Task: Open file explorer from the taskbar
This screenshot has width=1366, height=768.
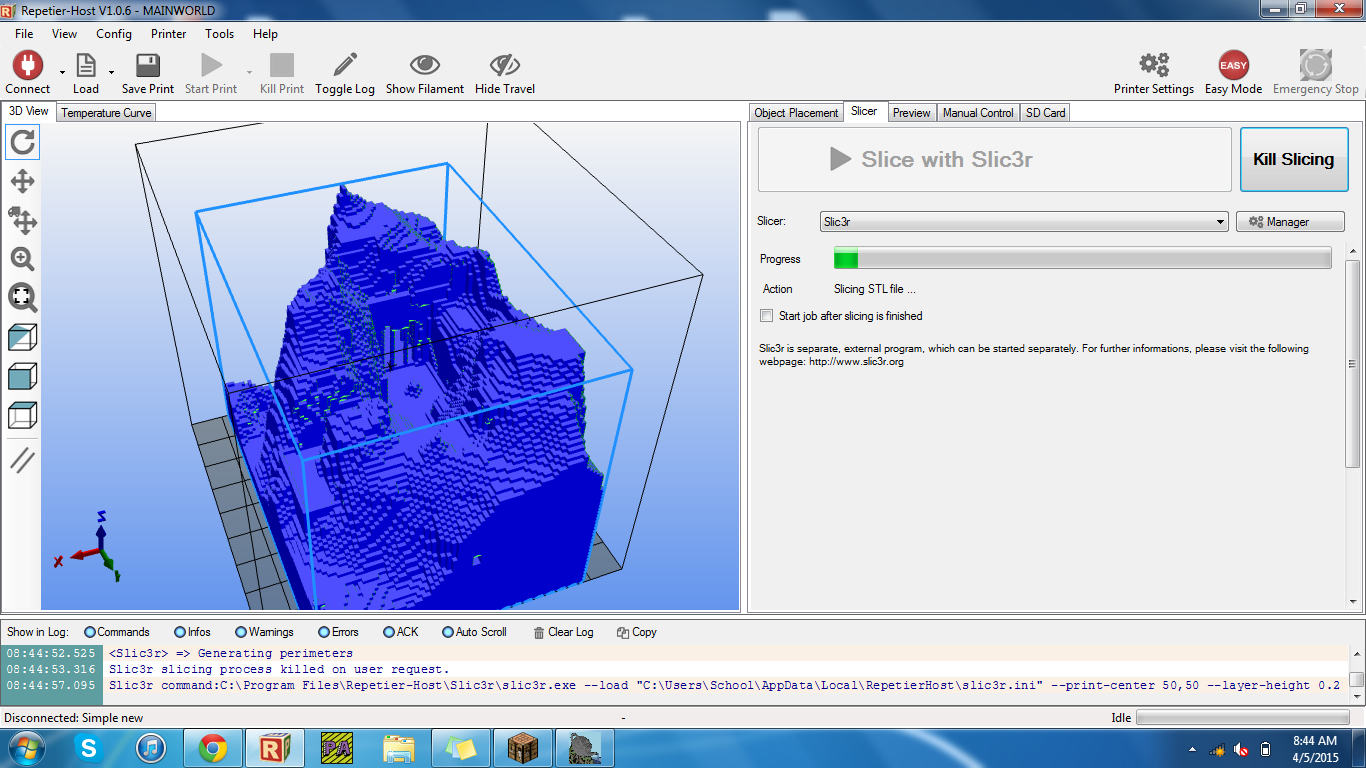Action: pyautogui.click(x=399, y=747)
